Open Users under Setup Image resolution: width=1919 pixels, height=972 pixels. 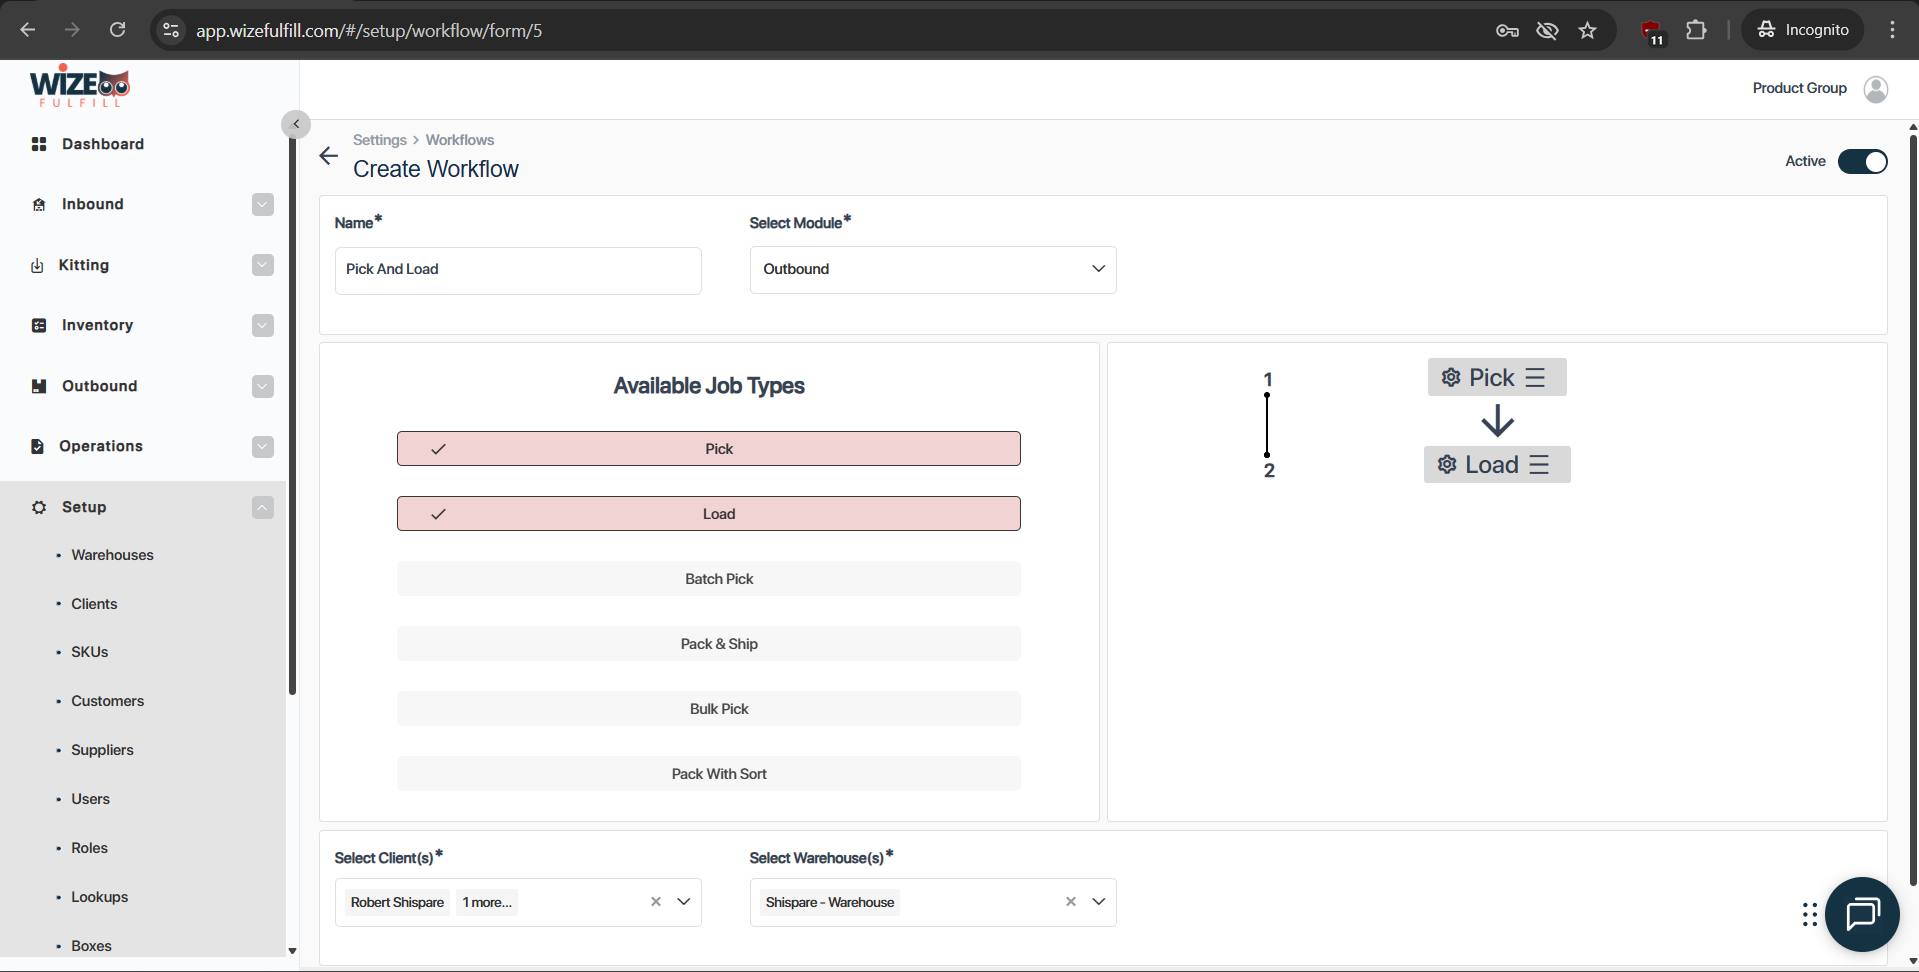90,799
